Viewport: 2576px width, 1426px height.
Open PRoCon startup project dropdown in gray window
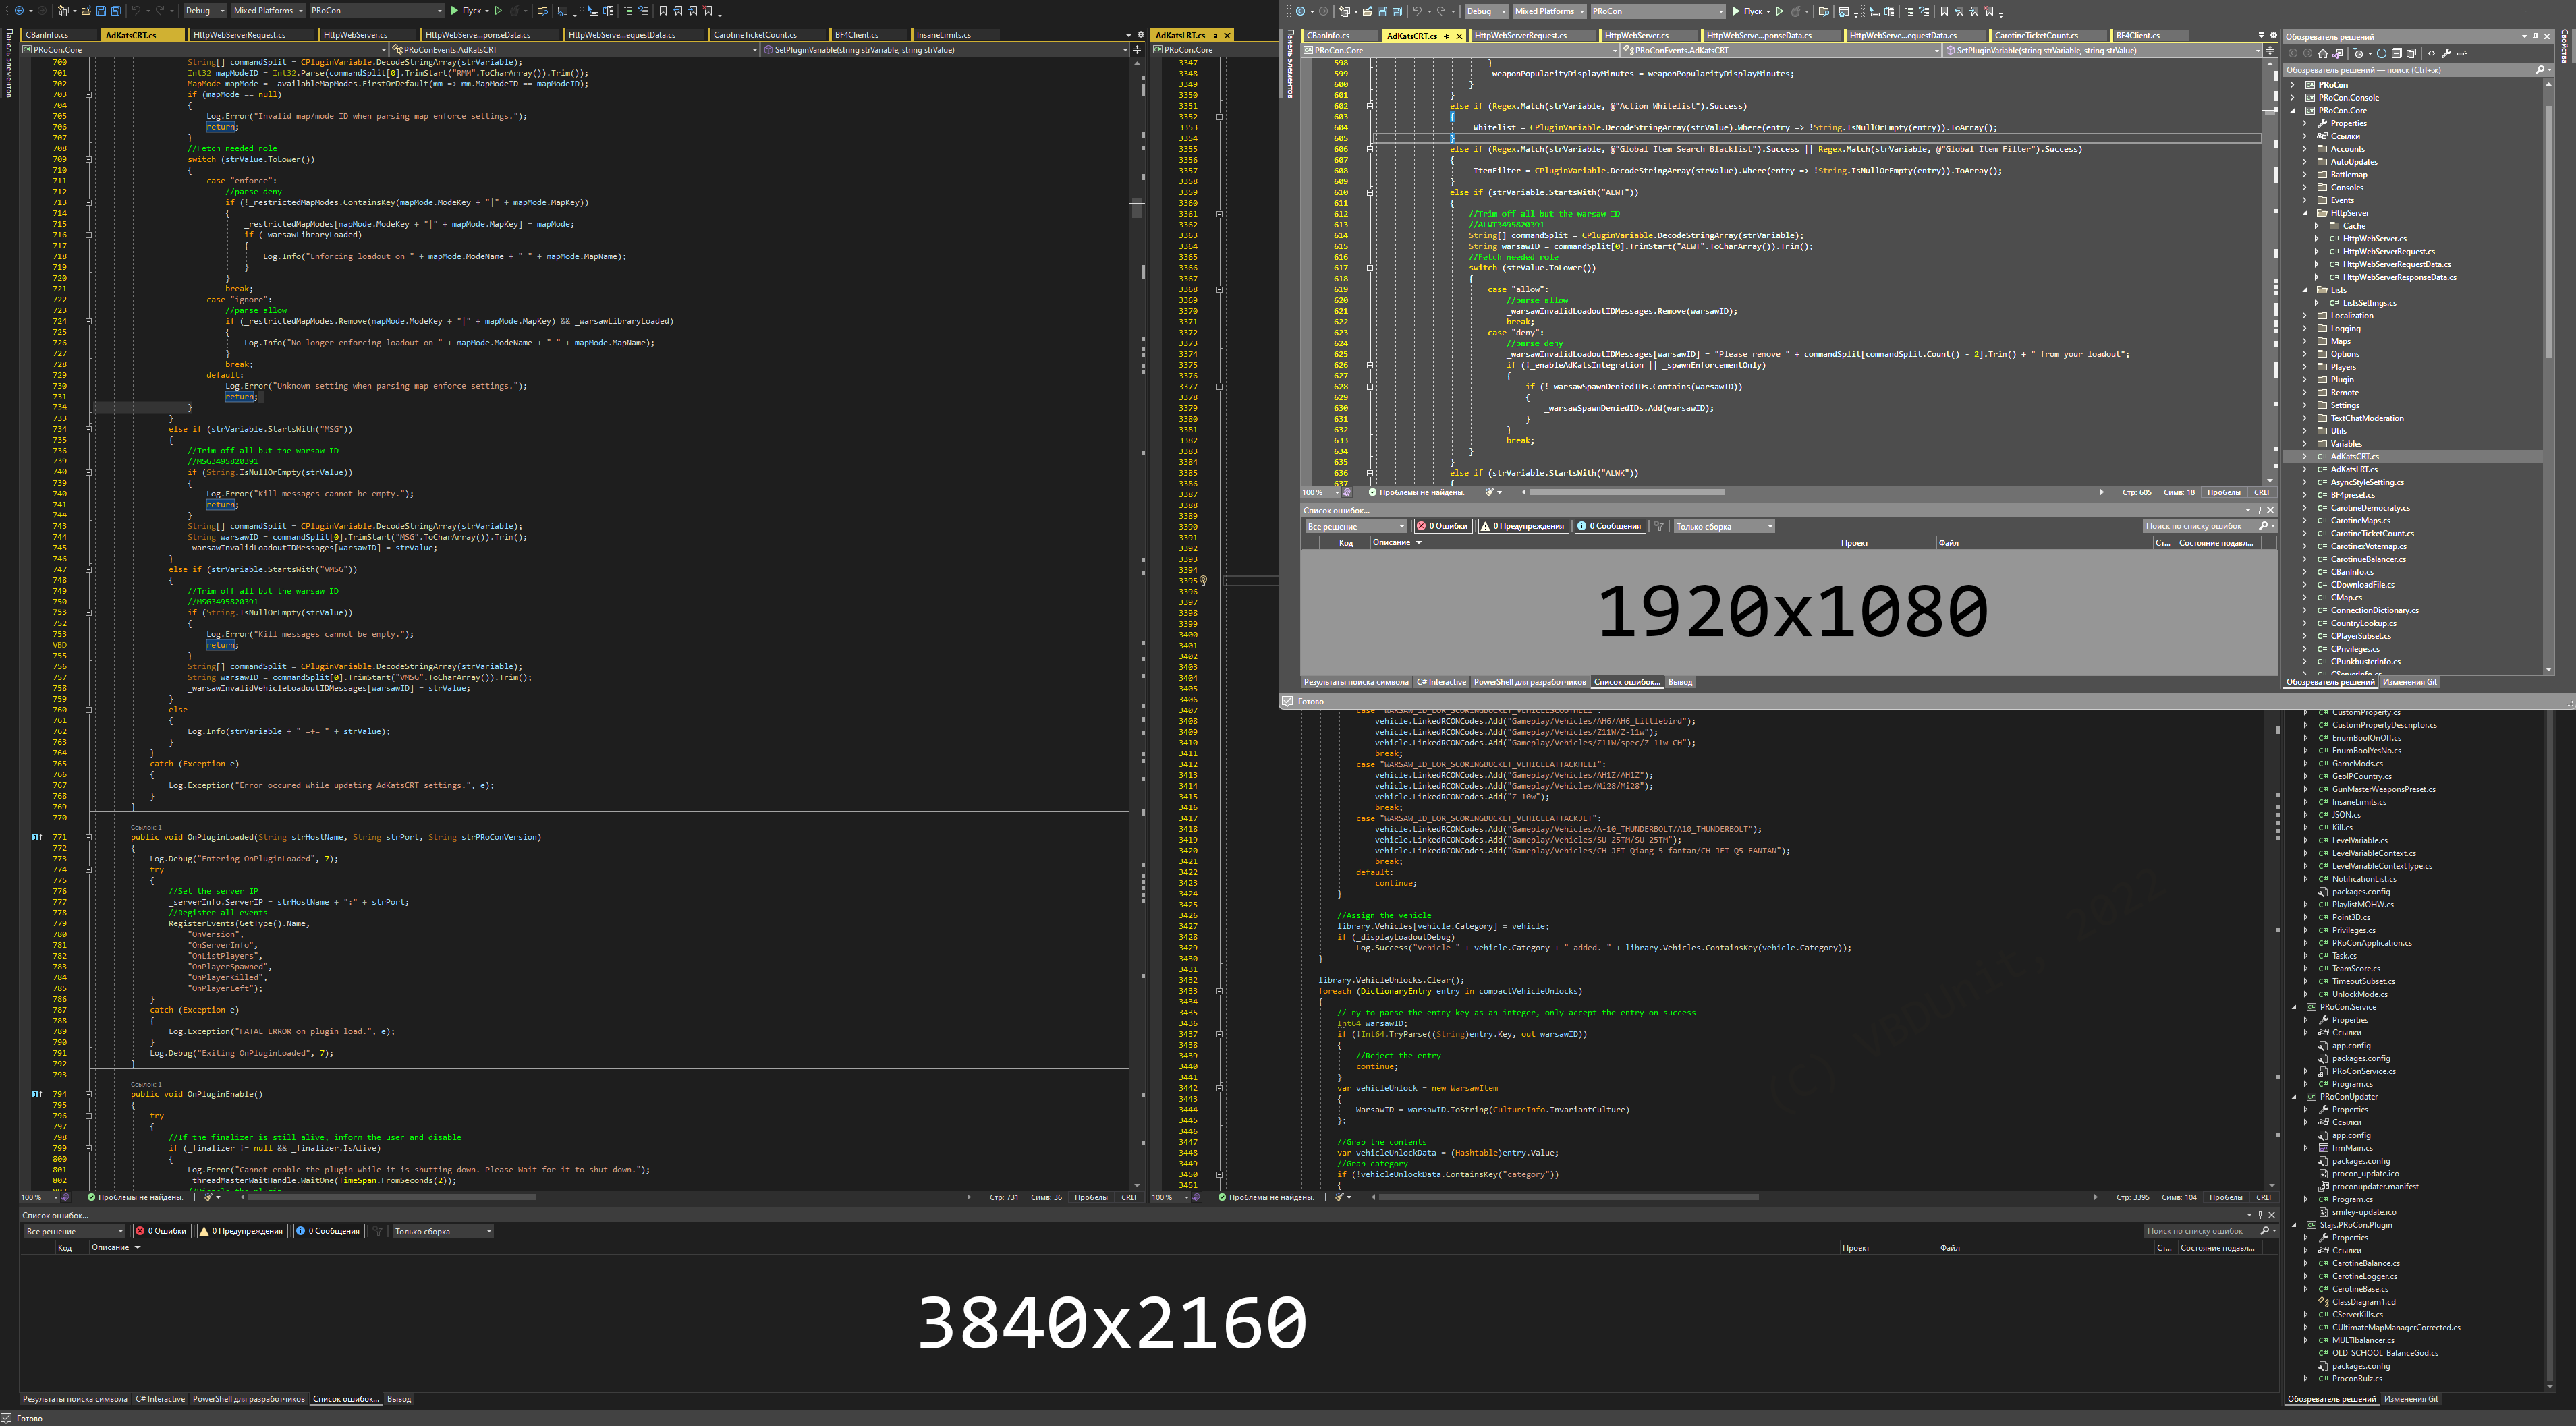(x=1658, y=11)
